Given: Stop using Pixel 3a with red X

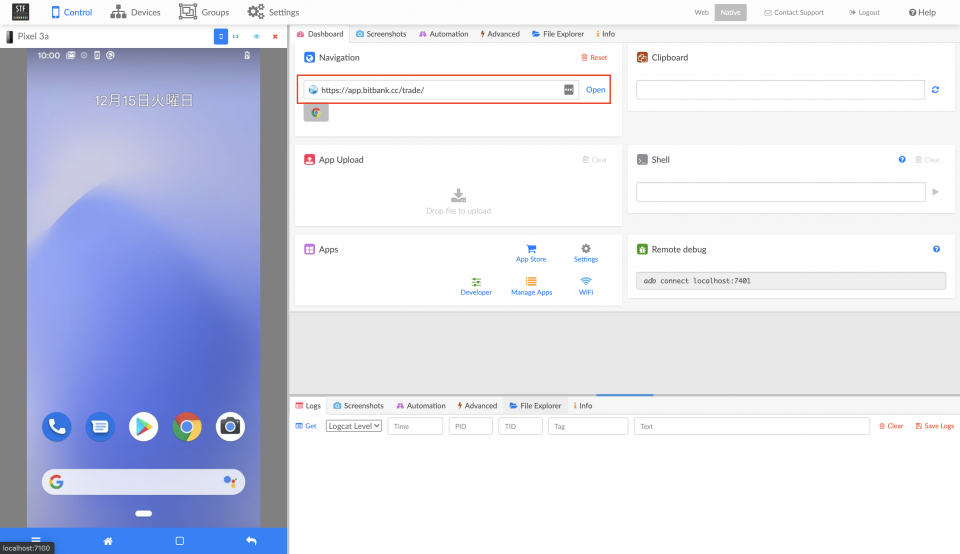Looking at the screenshot, I should click(x=275, y=36).
